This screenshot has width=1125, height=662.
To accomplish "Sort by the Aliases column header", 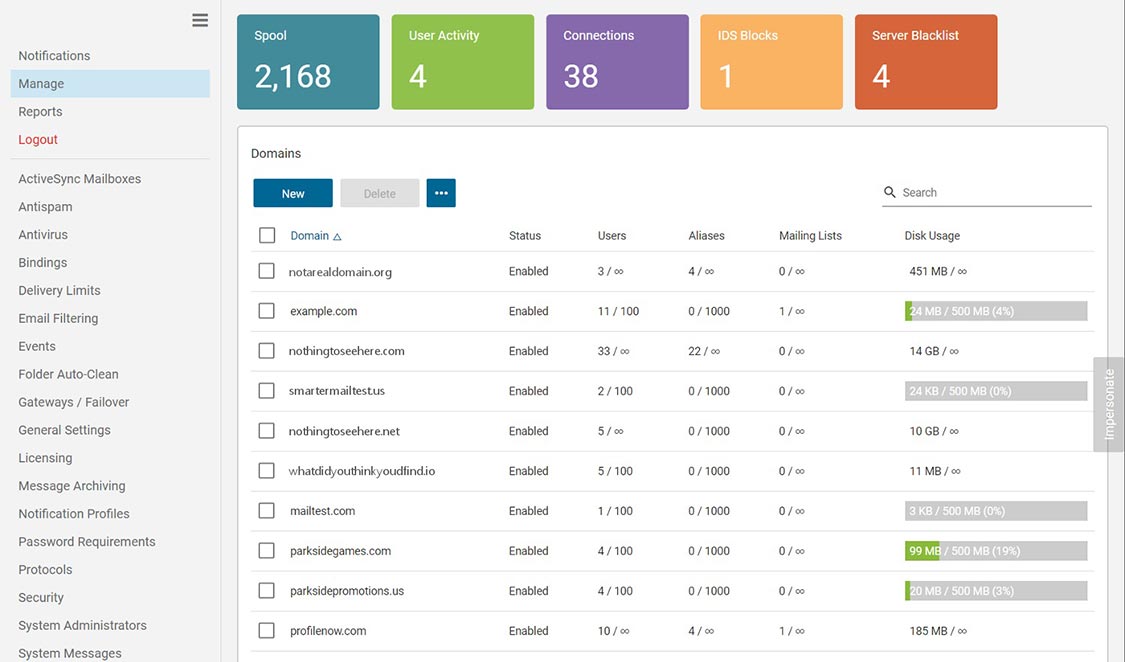I will [707, 235].
